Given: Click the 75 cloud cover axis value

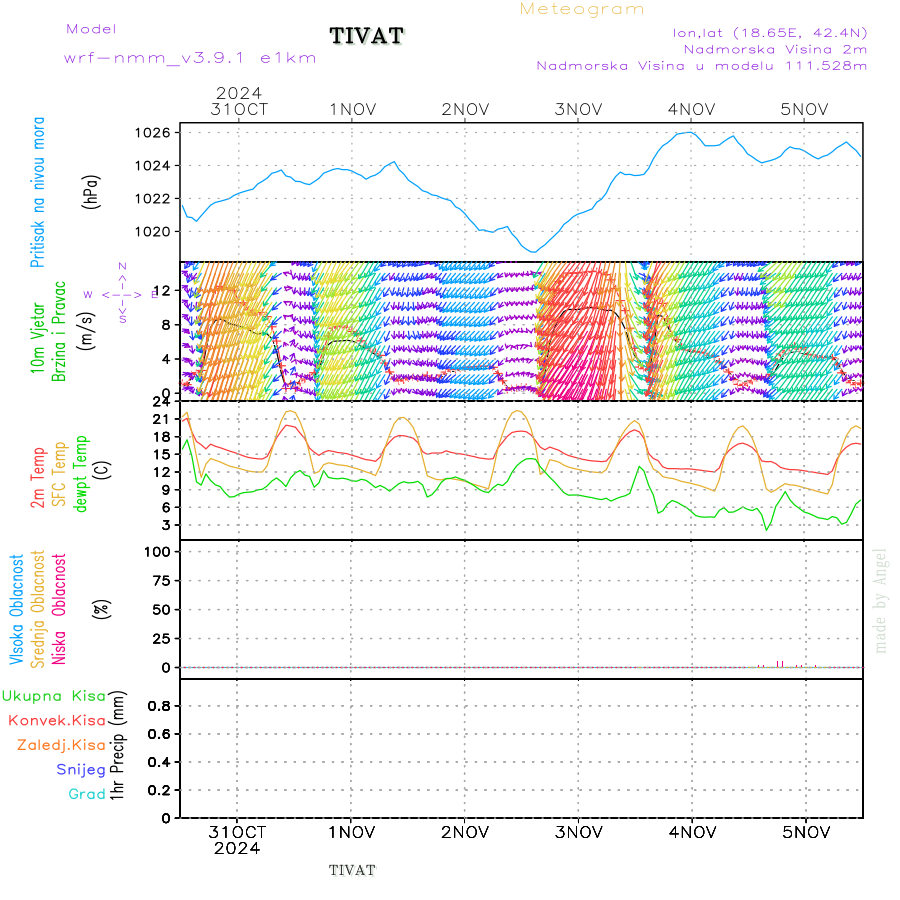Looking at the screenshot, I should (x=161, y=581).
